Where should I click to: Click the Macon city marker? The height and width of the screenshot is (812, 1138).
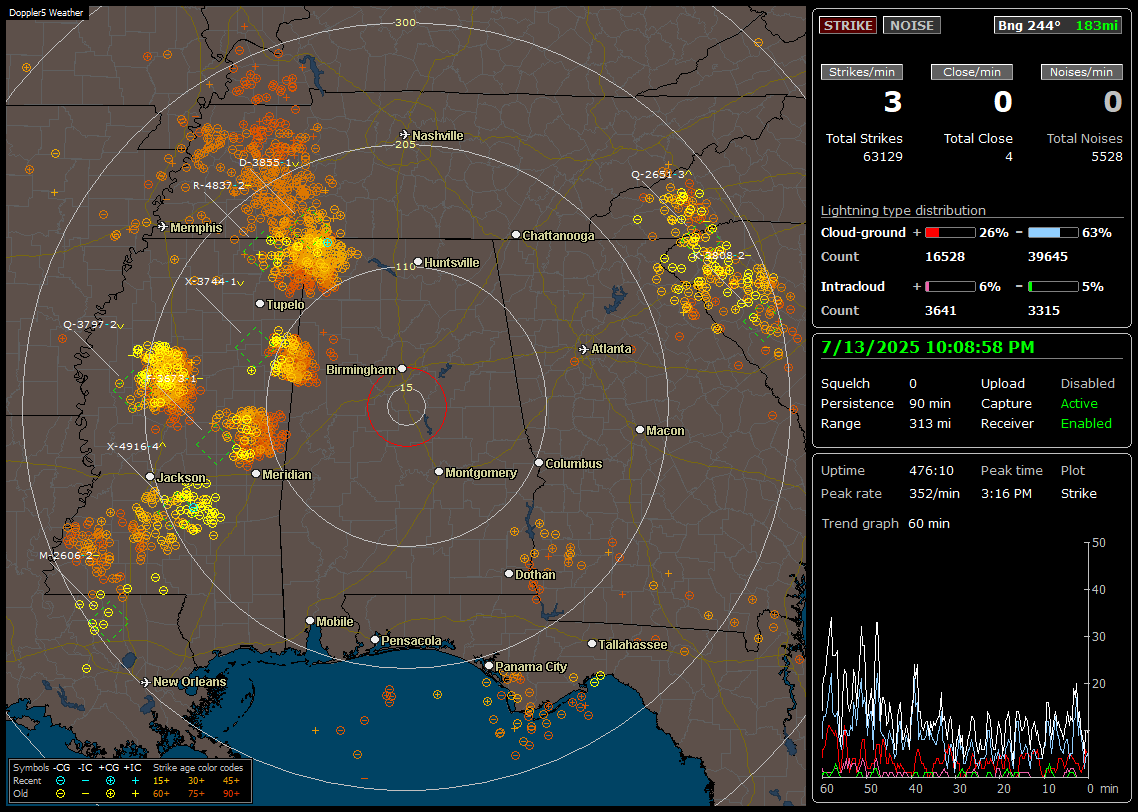coord(639,430)
